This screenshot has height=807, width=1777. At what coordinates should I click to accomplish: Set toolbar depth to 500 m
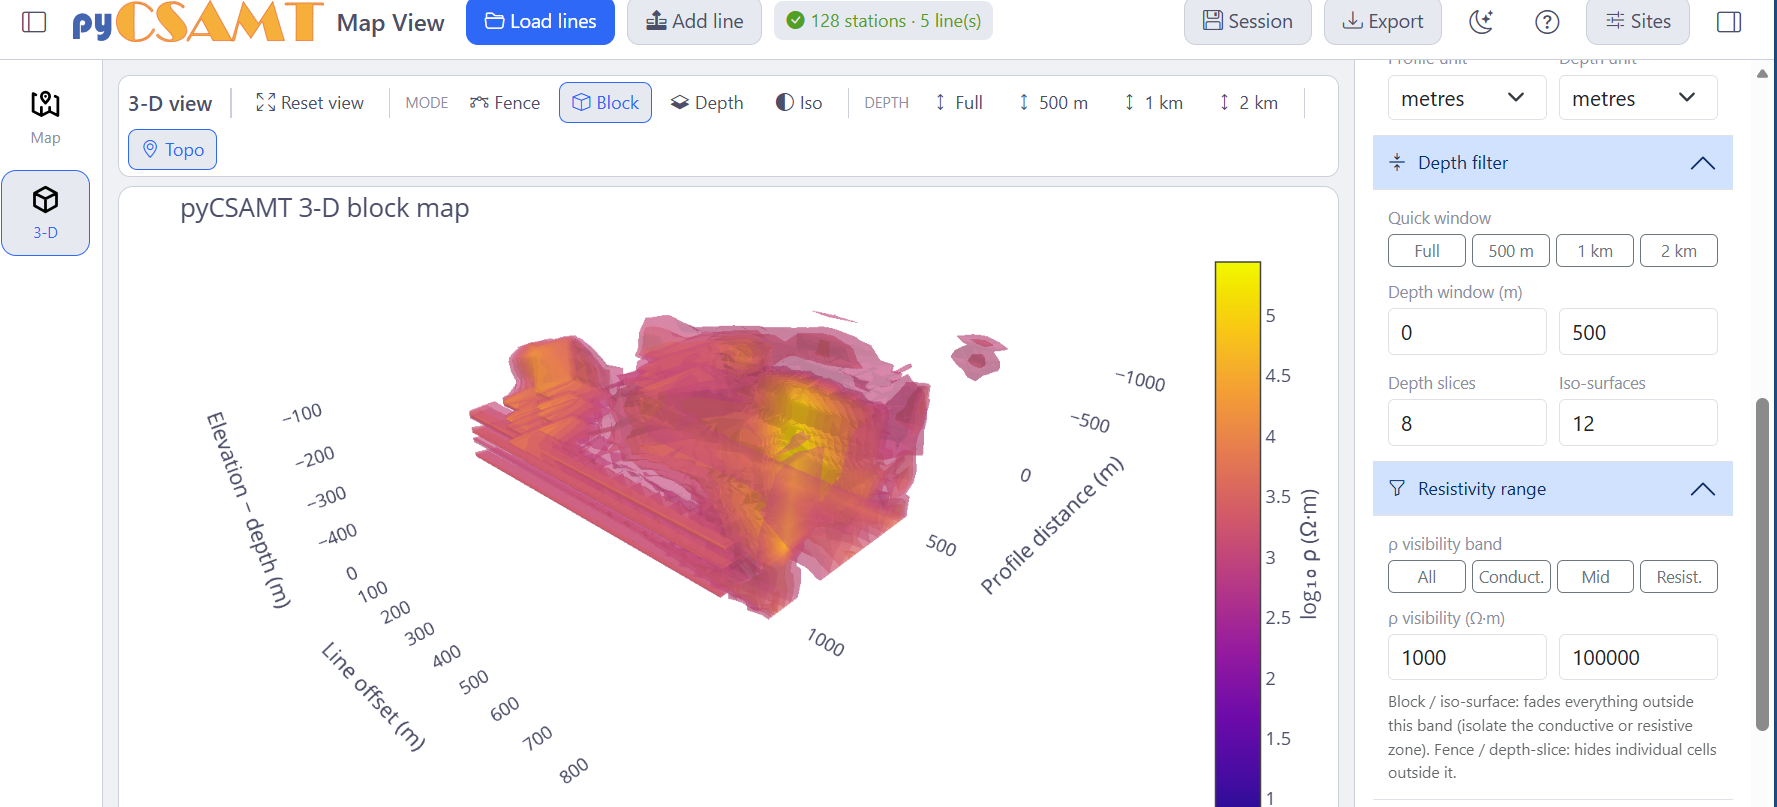1053,102
